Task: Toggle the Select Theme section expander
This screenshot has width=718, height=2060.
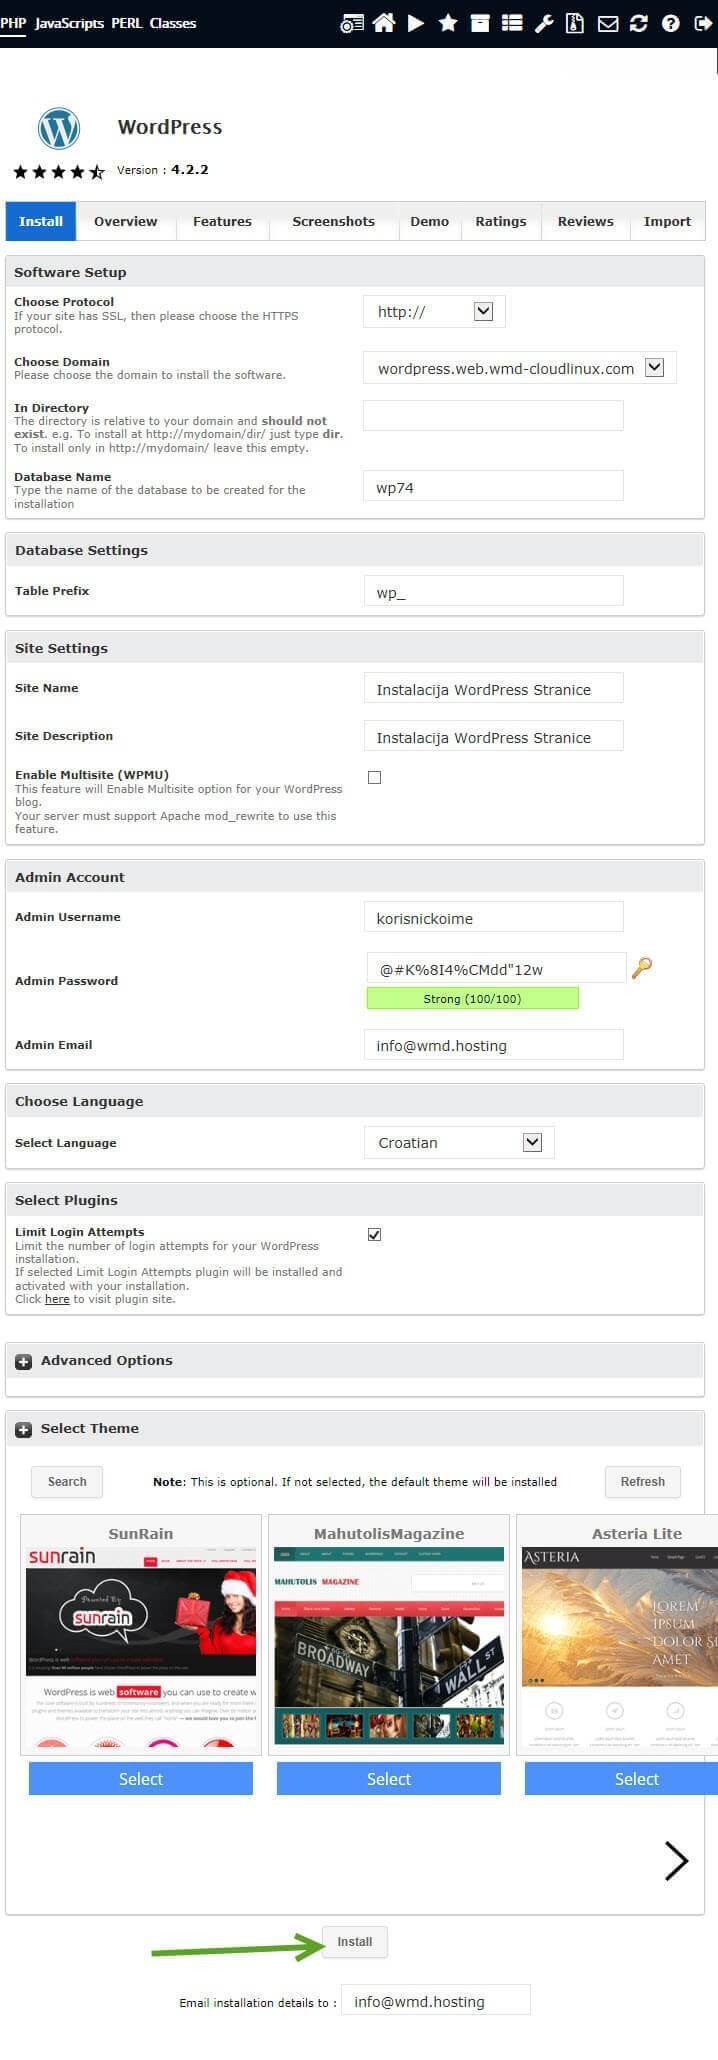Action: [x=24, y=1429]
